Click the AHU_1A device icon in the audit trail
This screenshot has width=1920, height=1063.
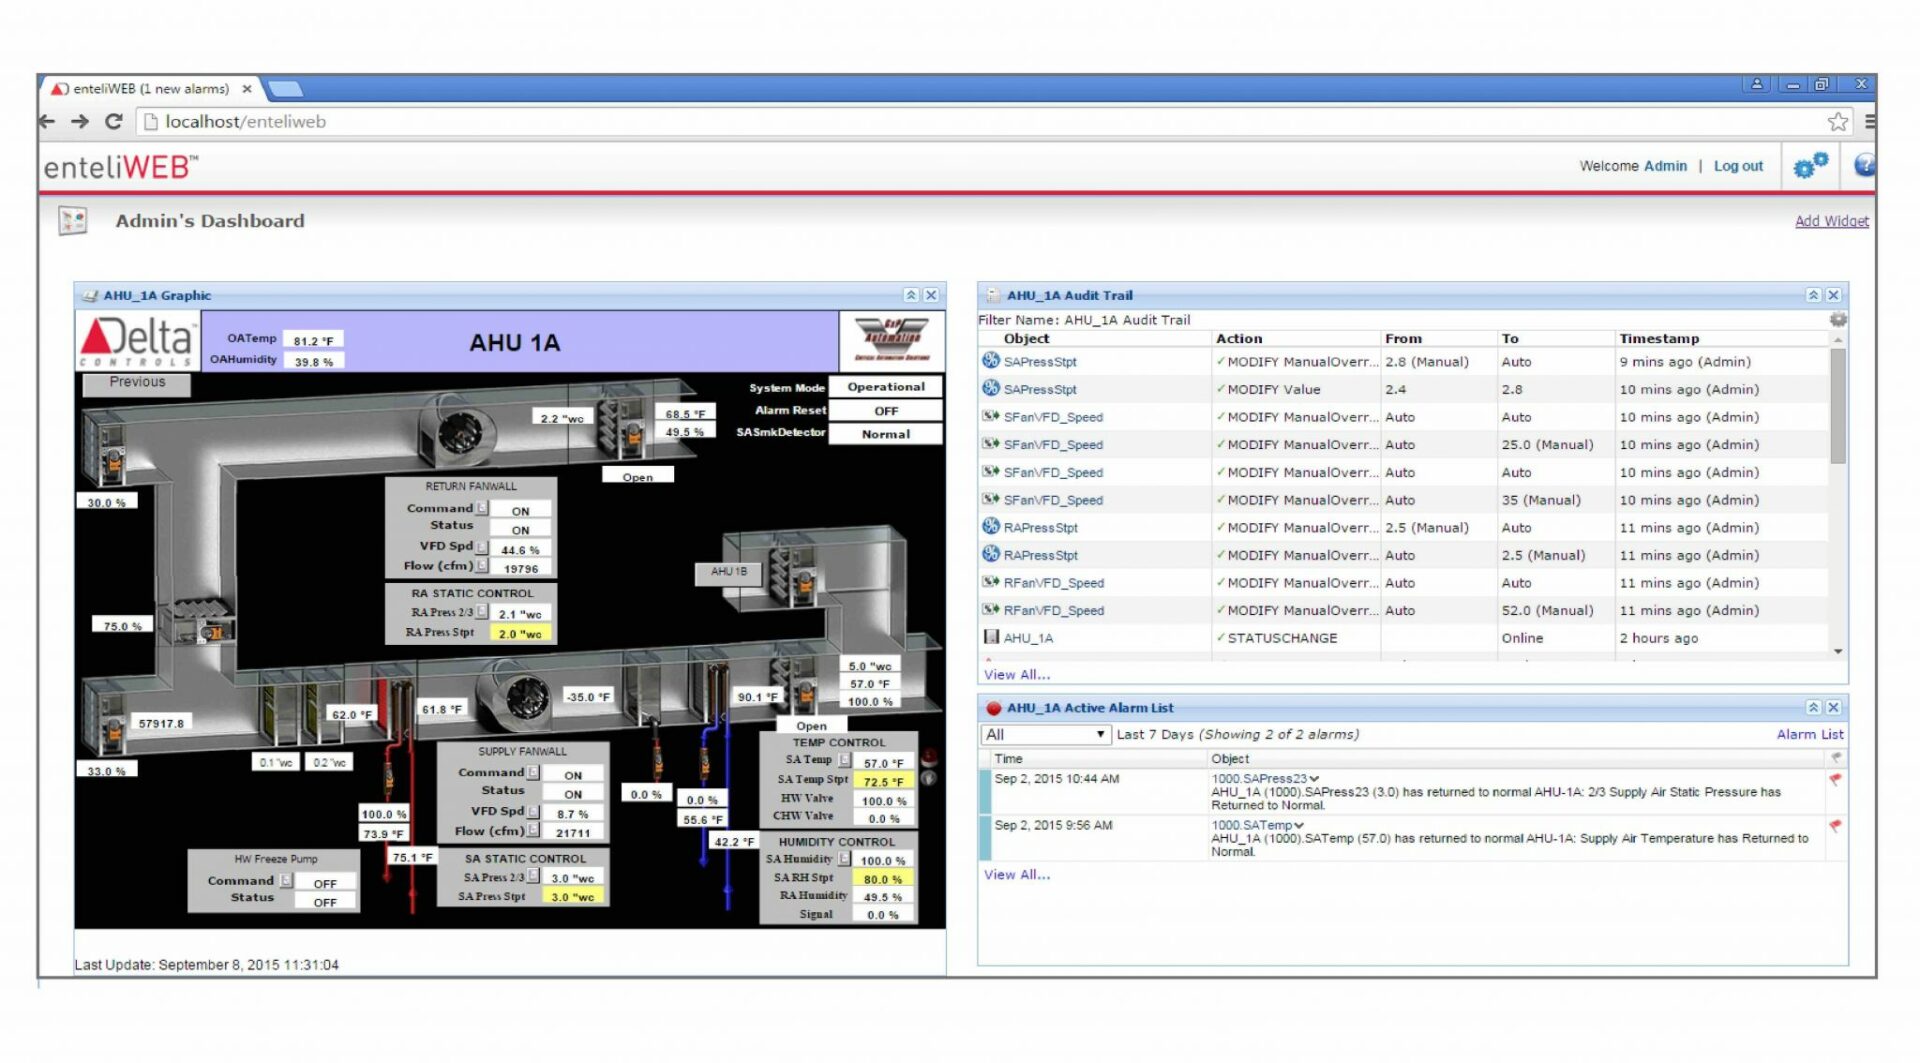click(992, 637)
